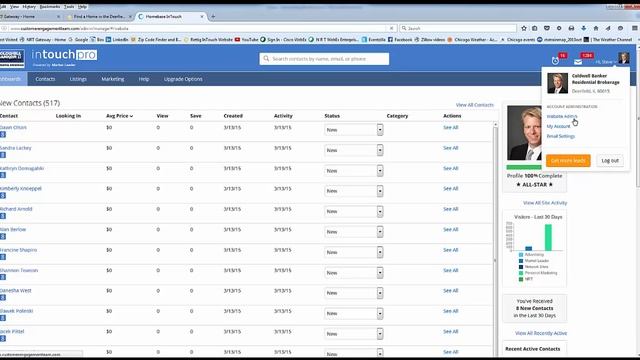This screenshot has width=640, height=360.
Task: Open the reminders alarm clock icon
Action: [555, 61]
